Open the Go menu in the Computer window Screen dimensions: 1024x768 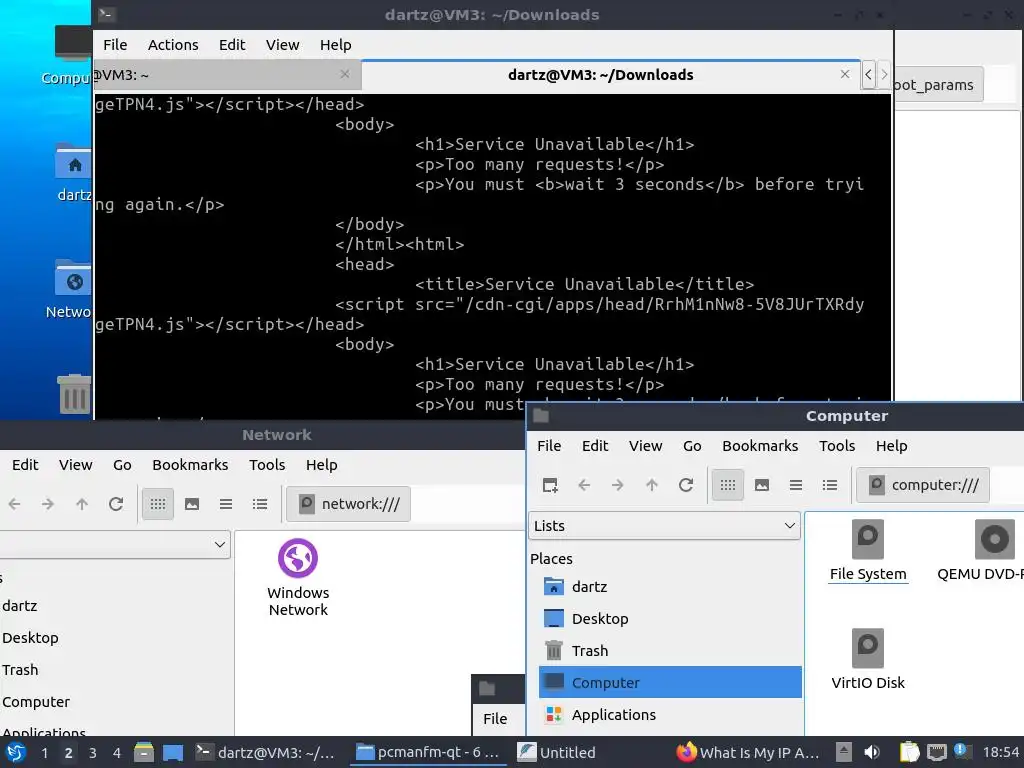click(692, 446)
